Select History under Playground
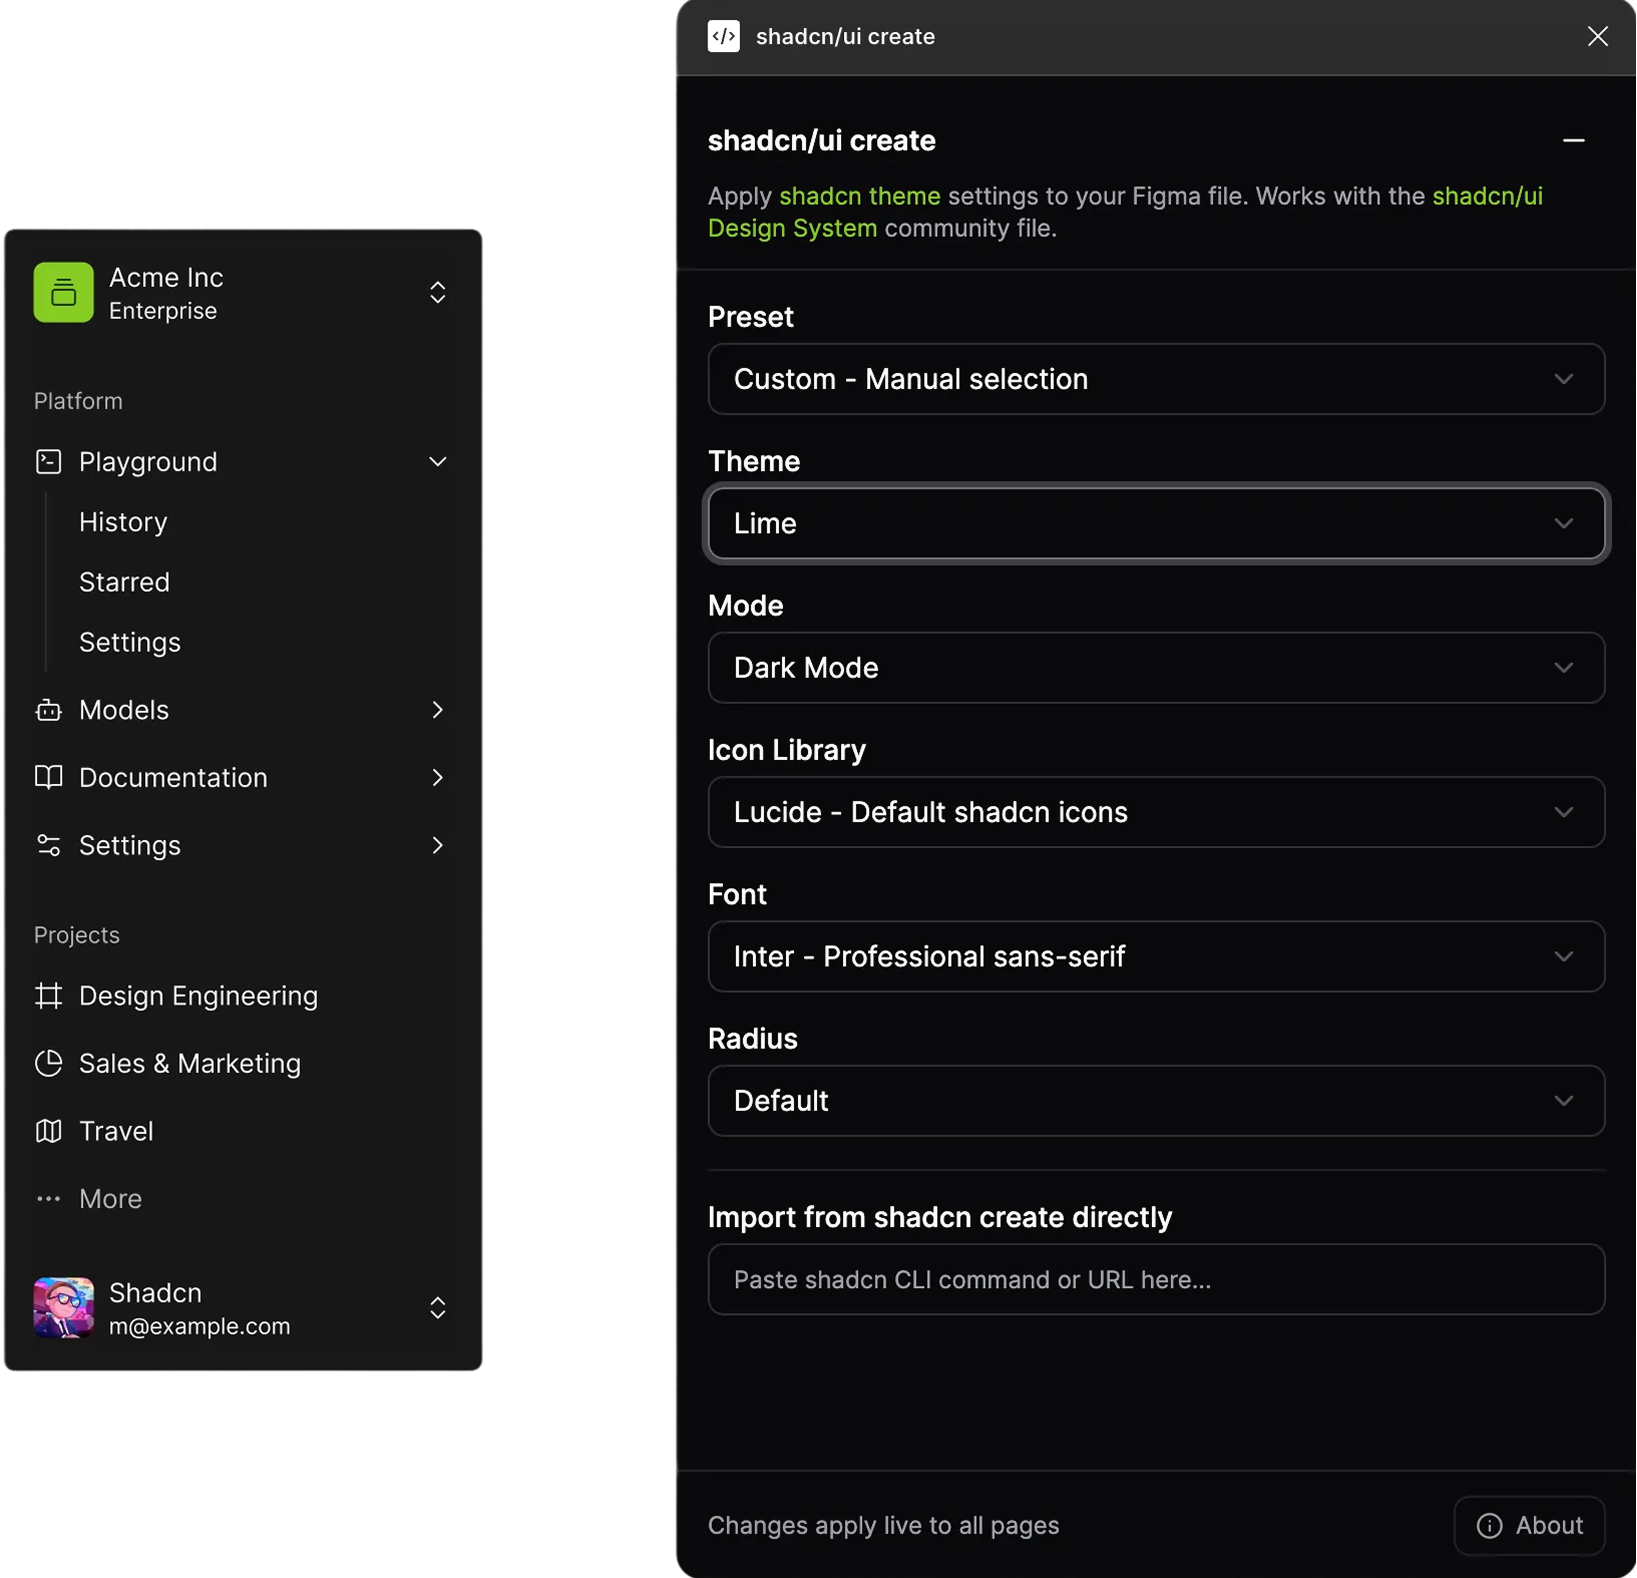Viewport: 1637px width, 1578px height. pyautogui.click(x=123, y=522)
